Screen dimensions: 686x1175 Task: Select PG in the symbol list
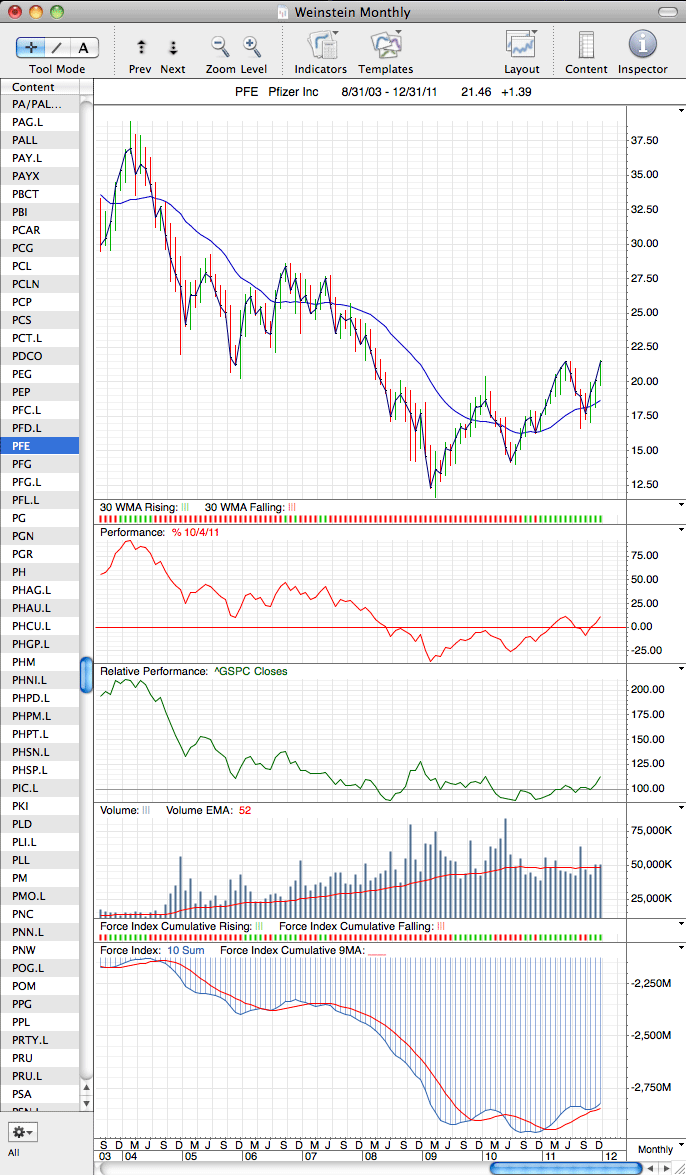pyautogui.click(x=40, y=517)
